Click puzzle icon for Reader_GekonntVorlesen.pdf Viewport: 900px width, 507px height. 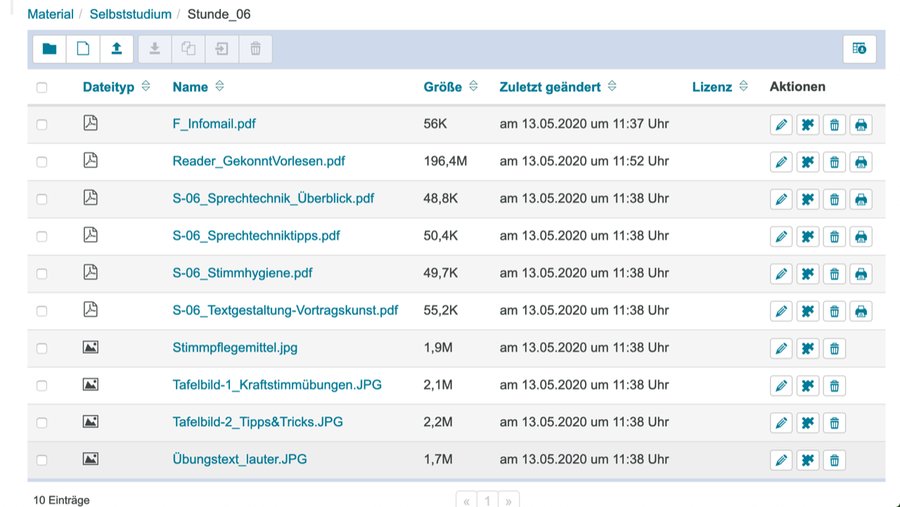[808, 162]
